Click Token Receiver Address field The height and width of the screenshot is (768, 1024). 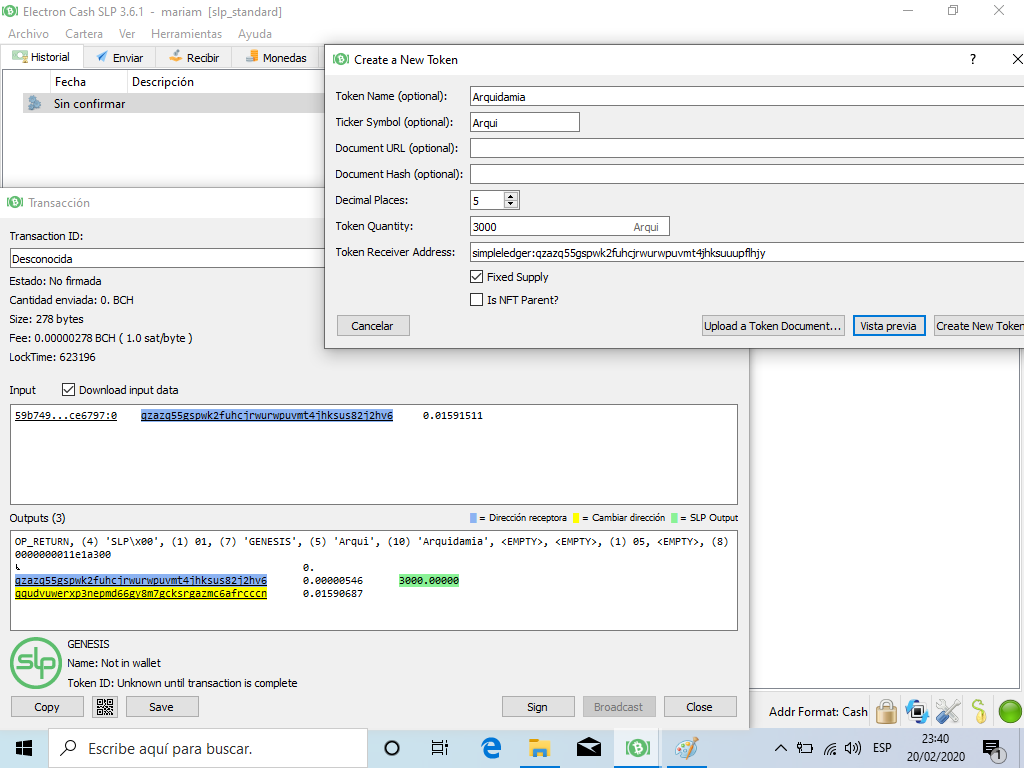[x=746, y=252]
